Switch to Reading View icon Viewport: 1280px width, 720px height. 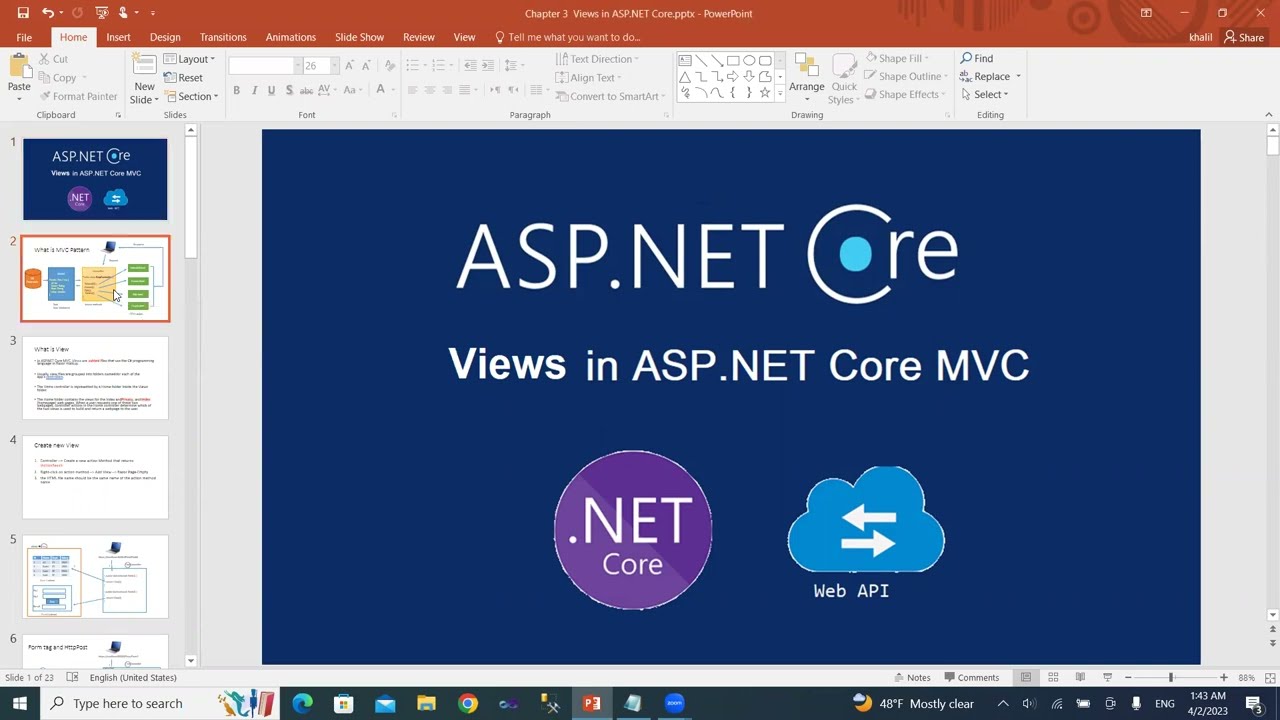tap(1080, 677)
